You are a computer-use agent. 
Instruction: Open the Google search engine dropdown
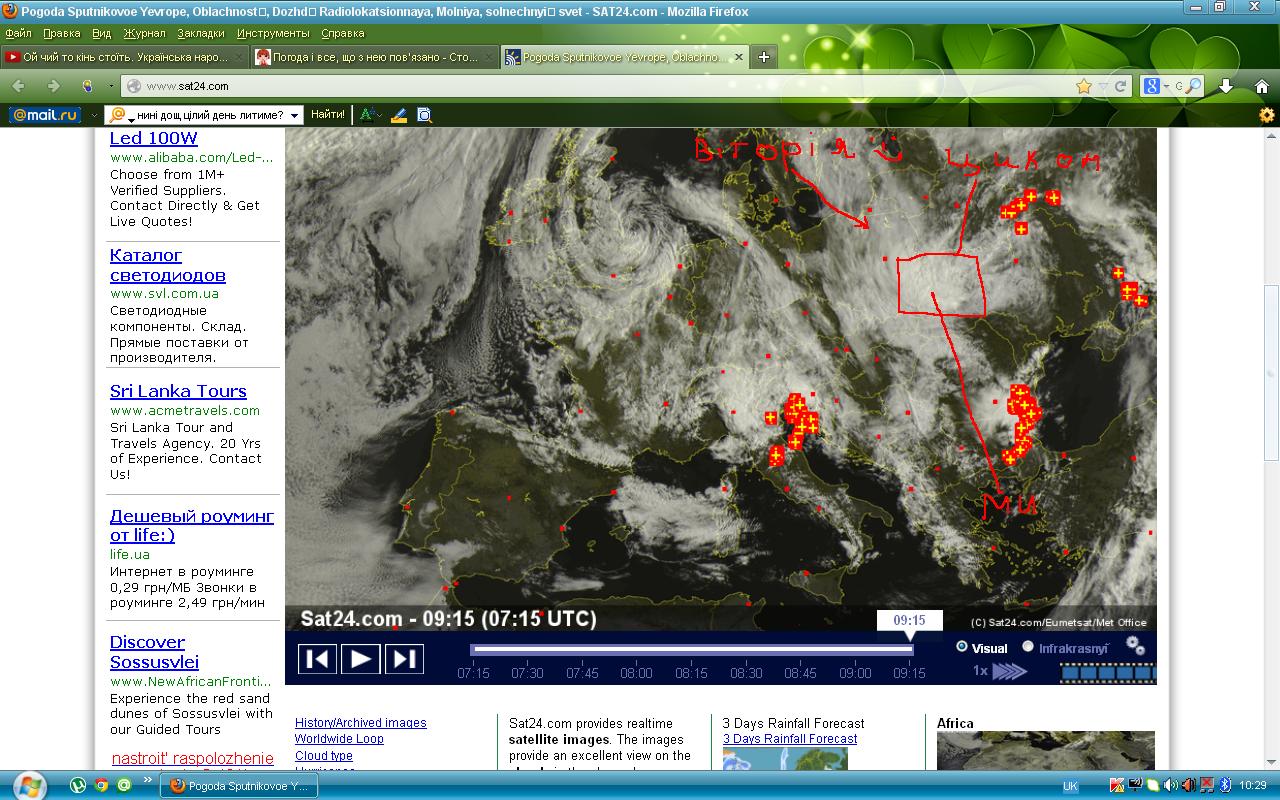pos(1157,86)
